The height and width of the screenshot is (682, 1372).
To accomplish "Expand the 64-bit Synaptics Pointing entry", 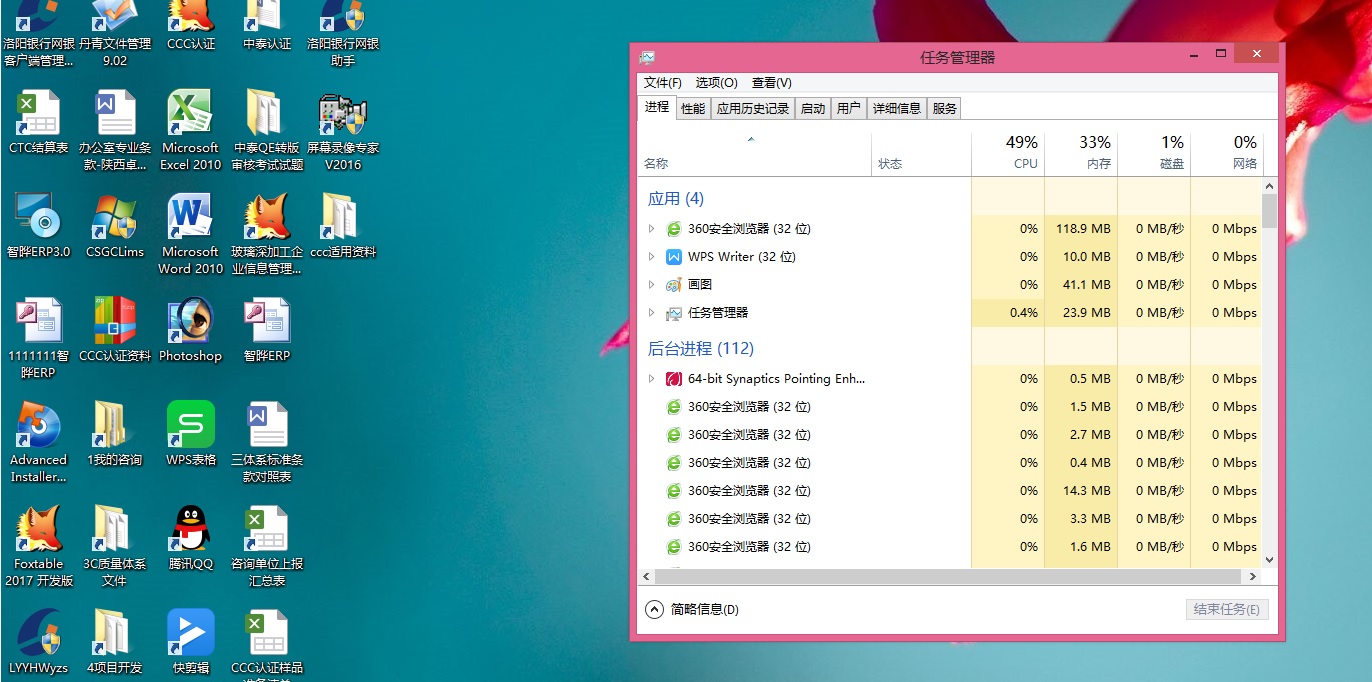I will click(651, 379).
